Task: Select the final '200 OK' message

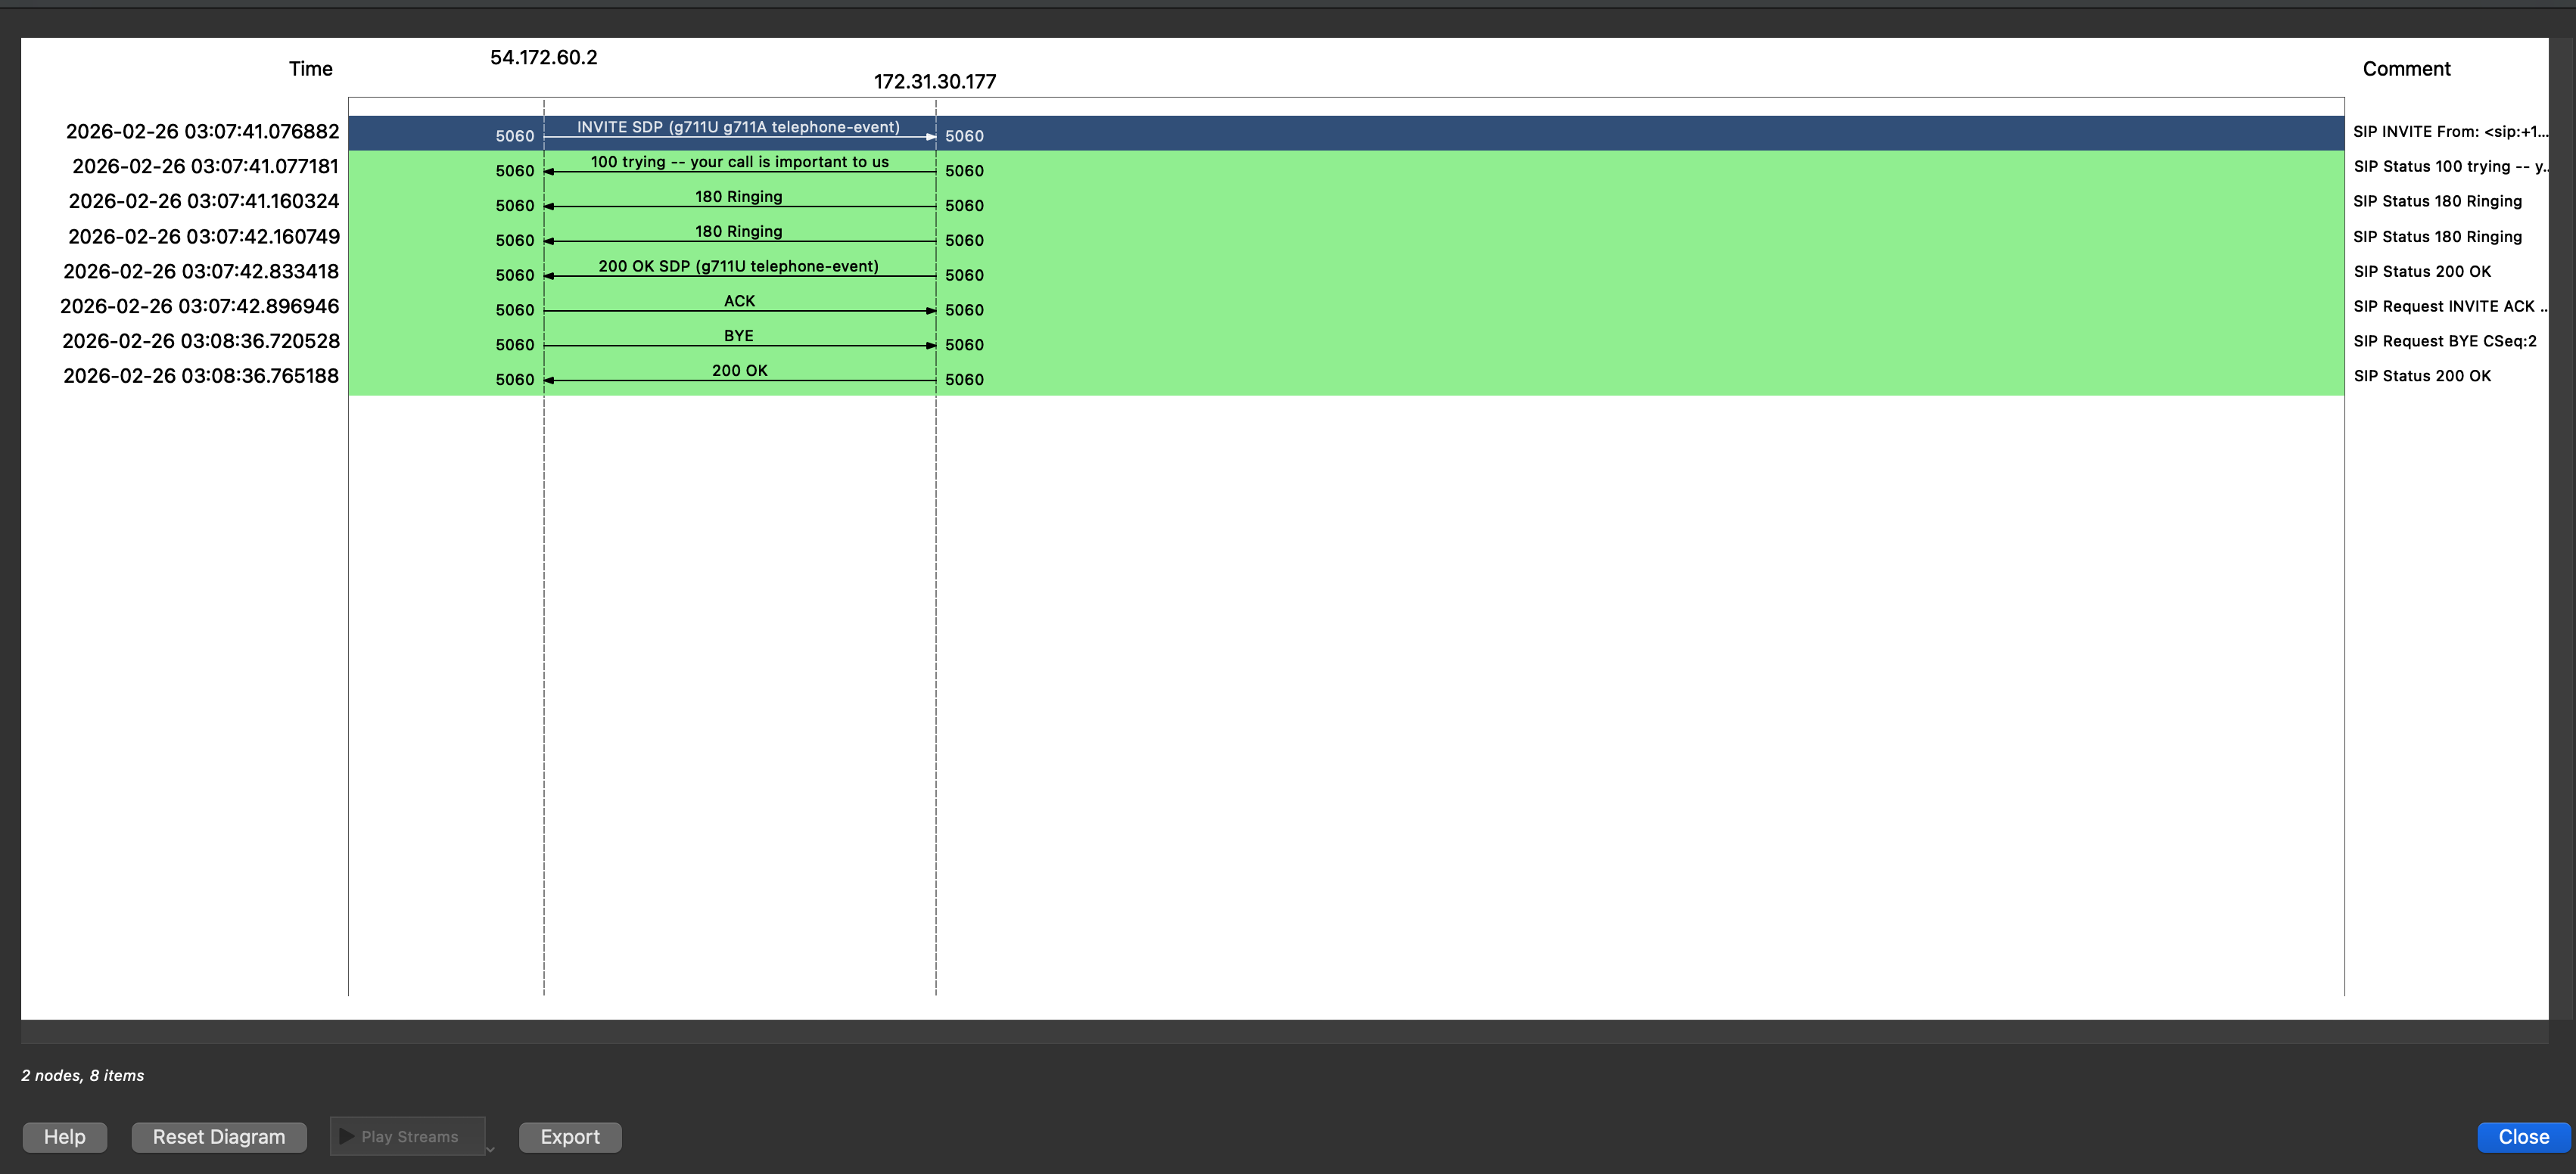Action: click(740, 374)
